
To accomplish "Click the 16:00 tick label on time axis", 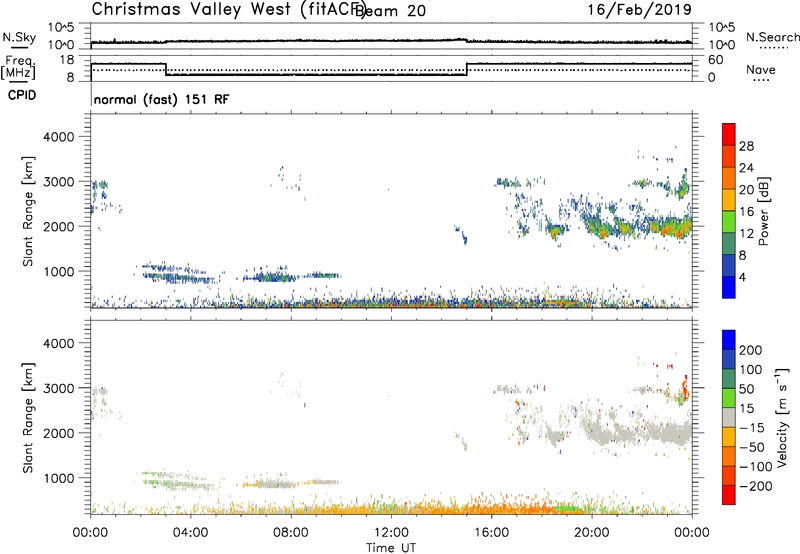I will point(491,533).
